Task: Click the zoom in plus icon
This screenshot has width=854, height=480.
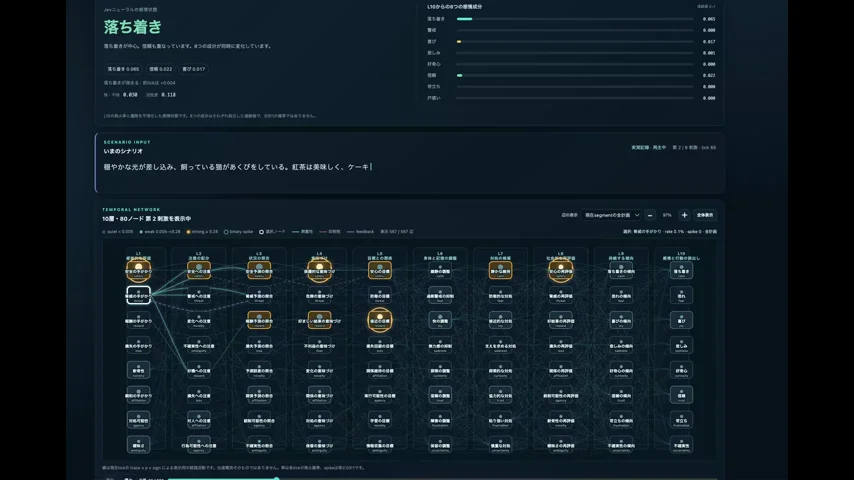Action: [x=684, y=215]
